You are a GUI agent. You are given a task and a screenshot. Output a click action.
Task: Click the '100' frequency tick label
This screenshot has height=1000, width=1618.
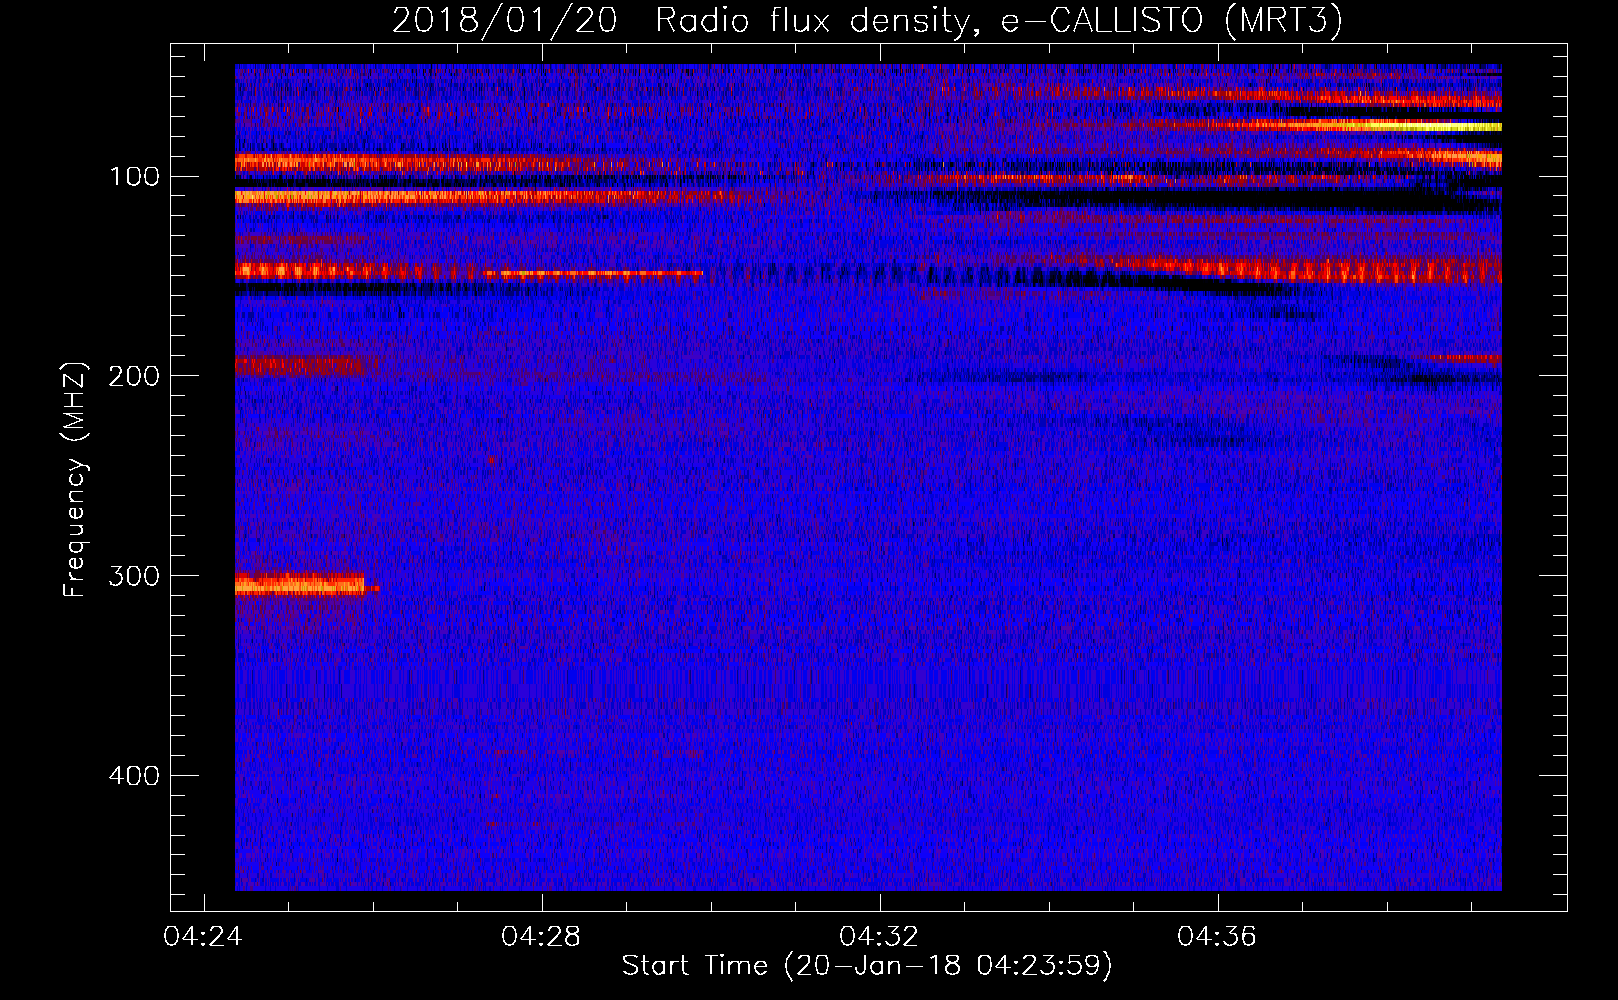pos(134,177)
